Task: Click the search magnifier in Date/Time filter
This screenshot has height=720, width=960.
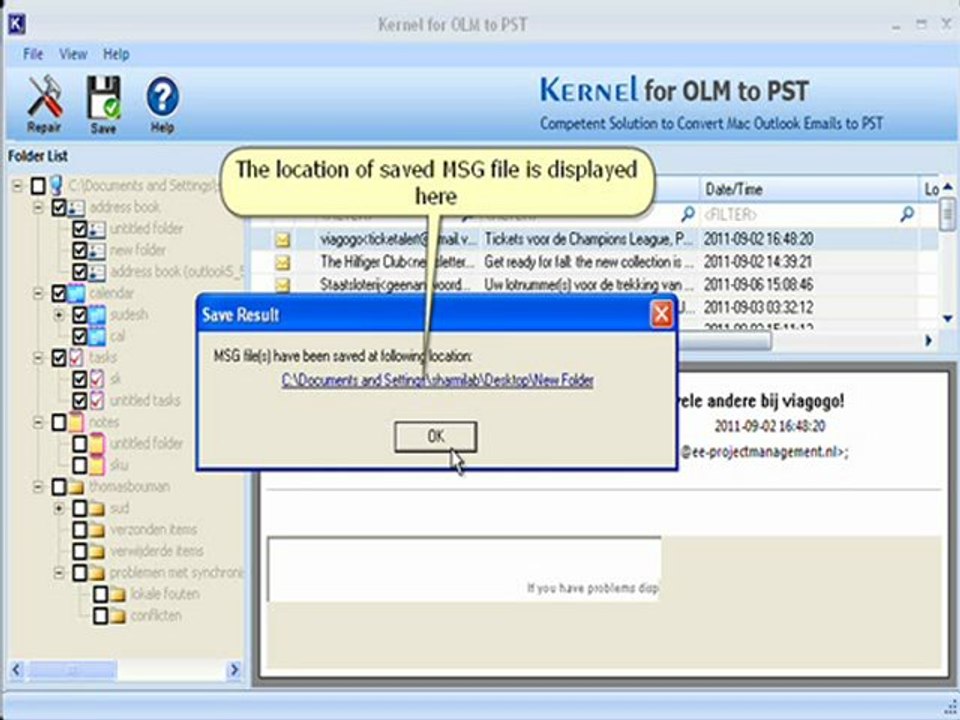Action: coord(907,214)
